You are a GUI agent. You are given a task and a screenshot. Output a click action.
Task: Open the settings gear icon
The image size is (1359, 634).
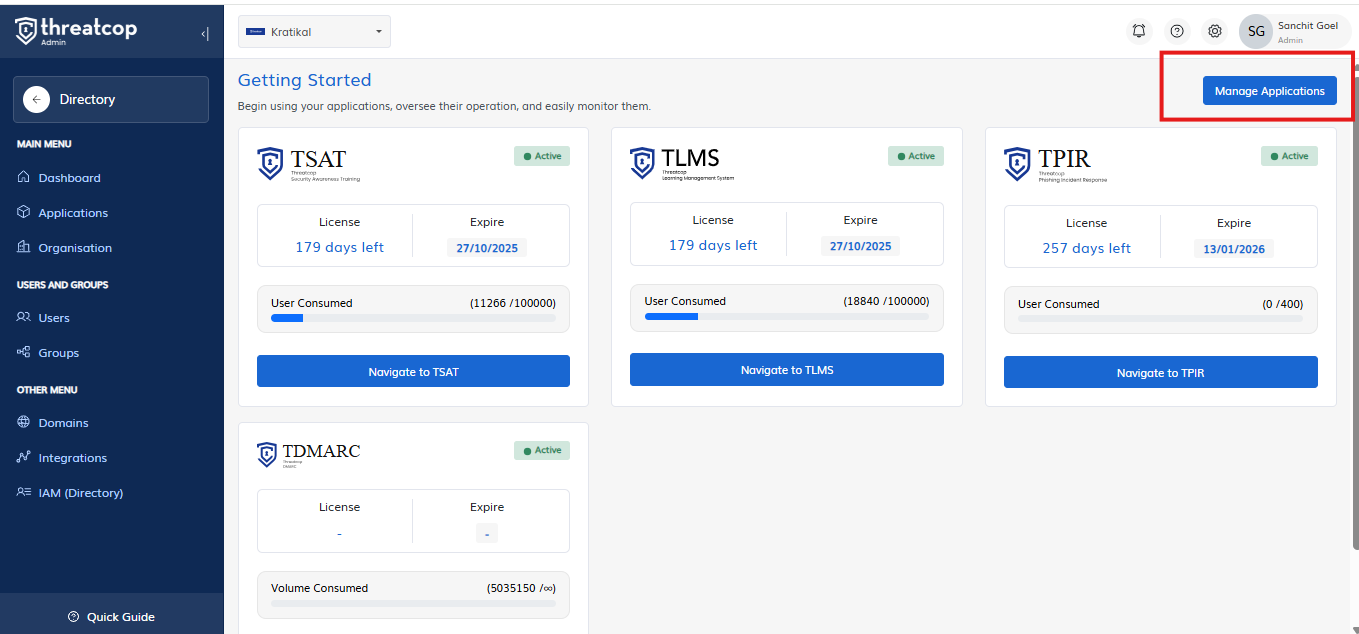pos(1214,31)
